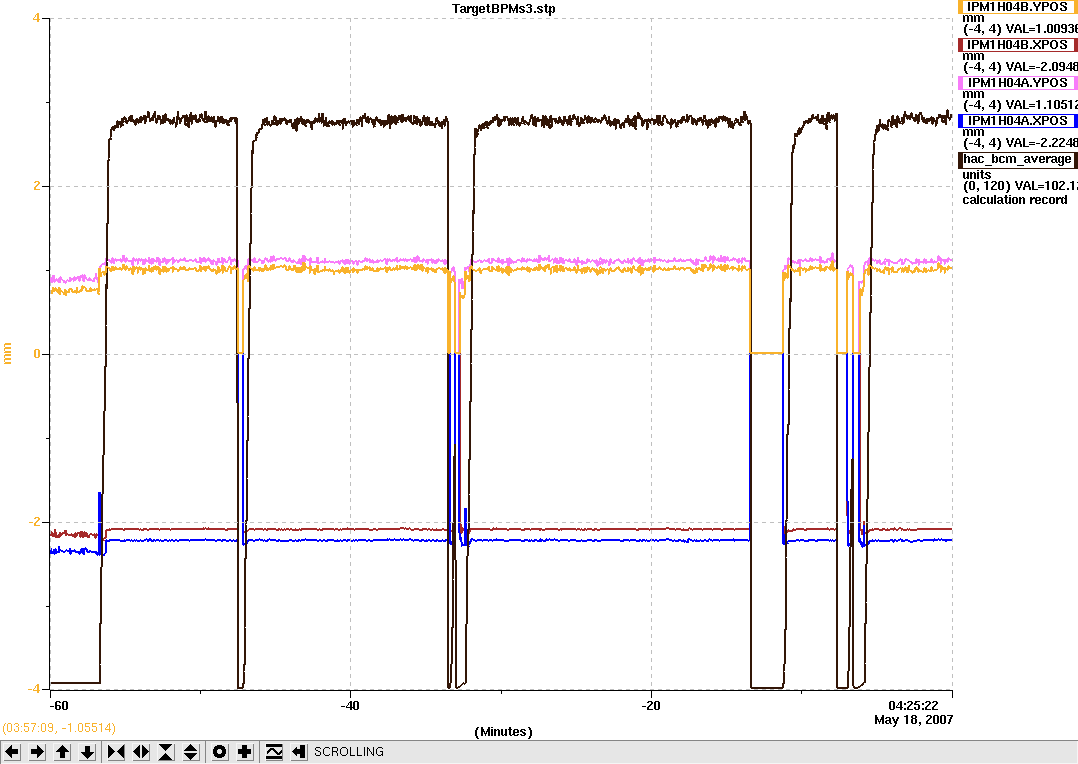The width and height of the screenshot is (1078, 764).
Task: Click the pan right arrow button
Action: click(37, 752)
